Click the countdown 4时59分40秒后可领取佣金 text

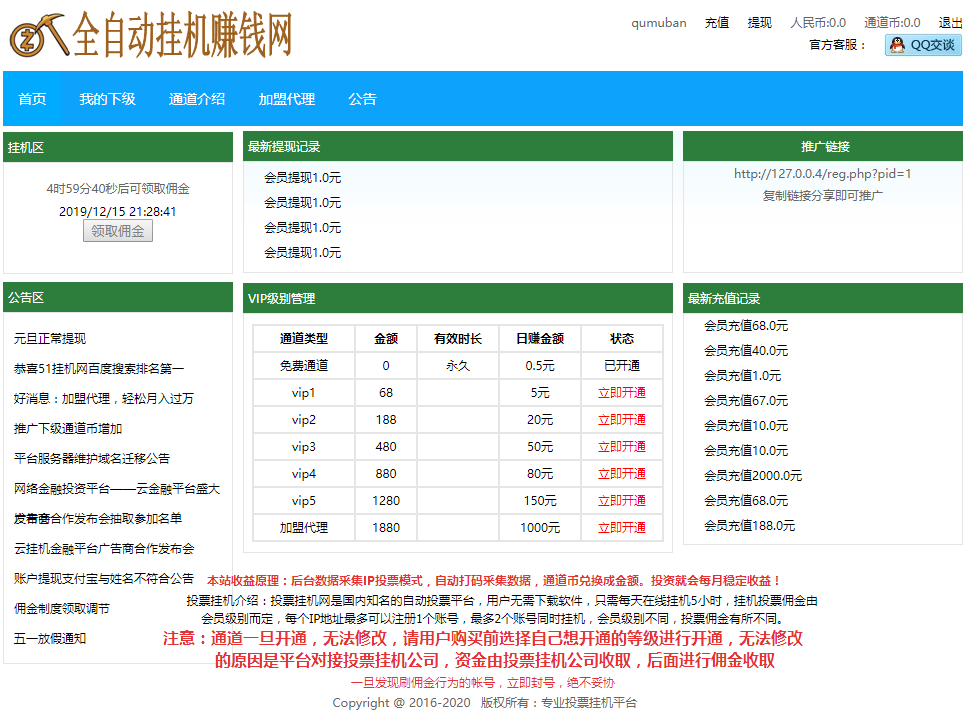pyautogui.click(x=118, y=188)
